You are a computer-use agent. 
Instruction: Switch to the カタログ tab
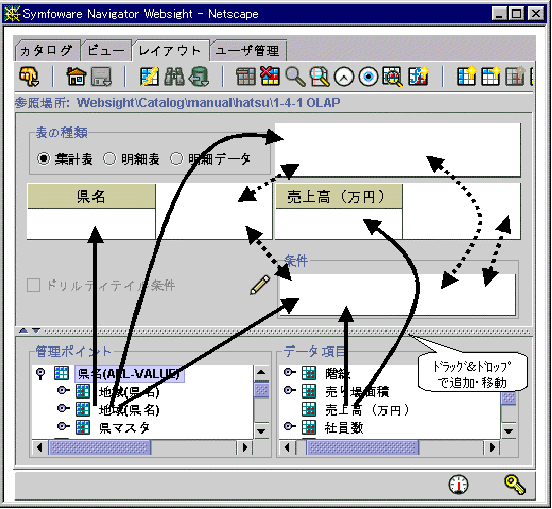(x=47, y=51)
